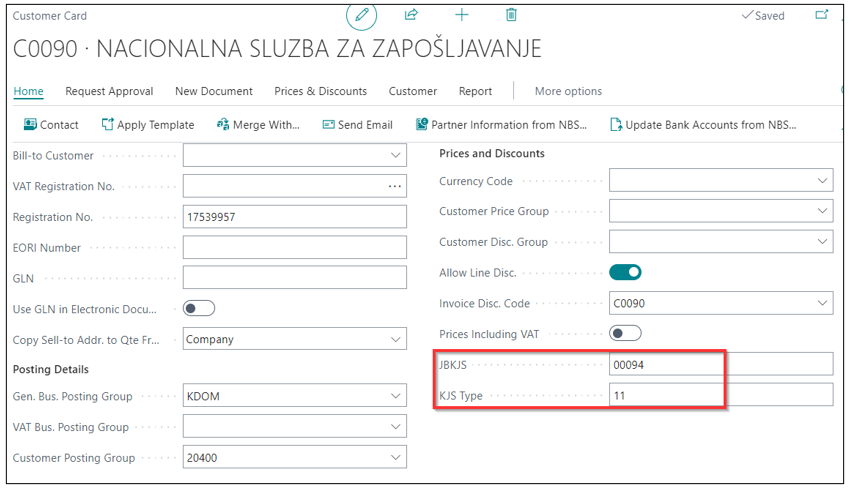Click Send Email action label
The height and width of the screenshot is (490, 850).
point(365,125)
